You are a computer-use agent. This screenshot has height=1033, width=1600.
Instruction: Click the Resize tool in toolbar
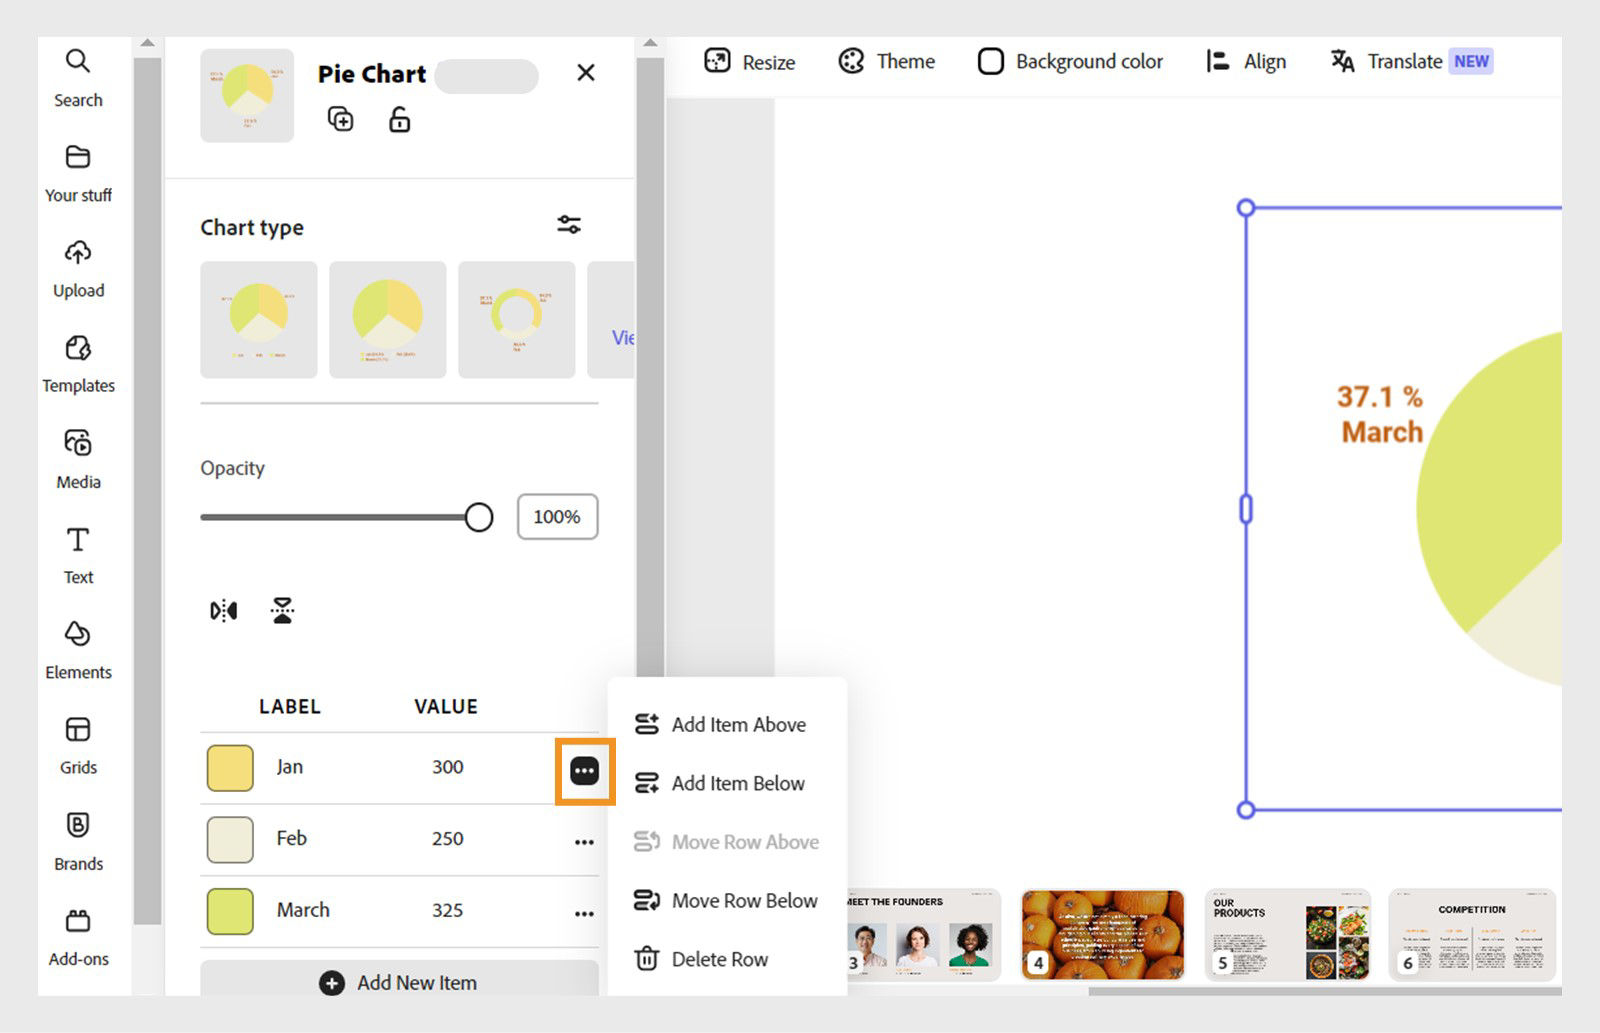pos(750,62)
